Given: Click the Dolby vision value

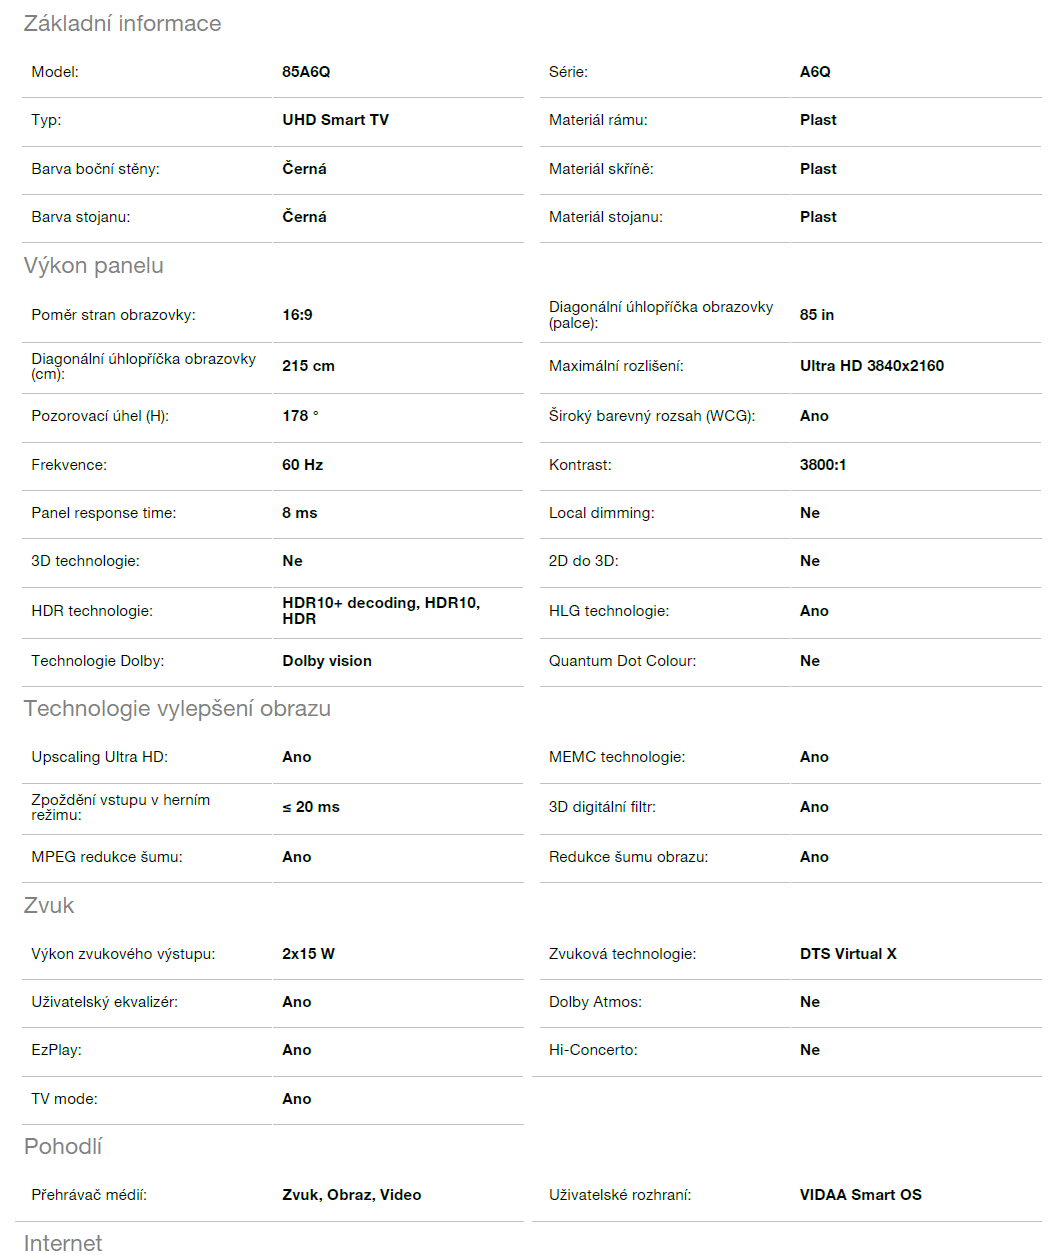Looking at the screenshot, I should point(327,661).
